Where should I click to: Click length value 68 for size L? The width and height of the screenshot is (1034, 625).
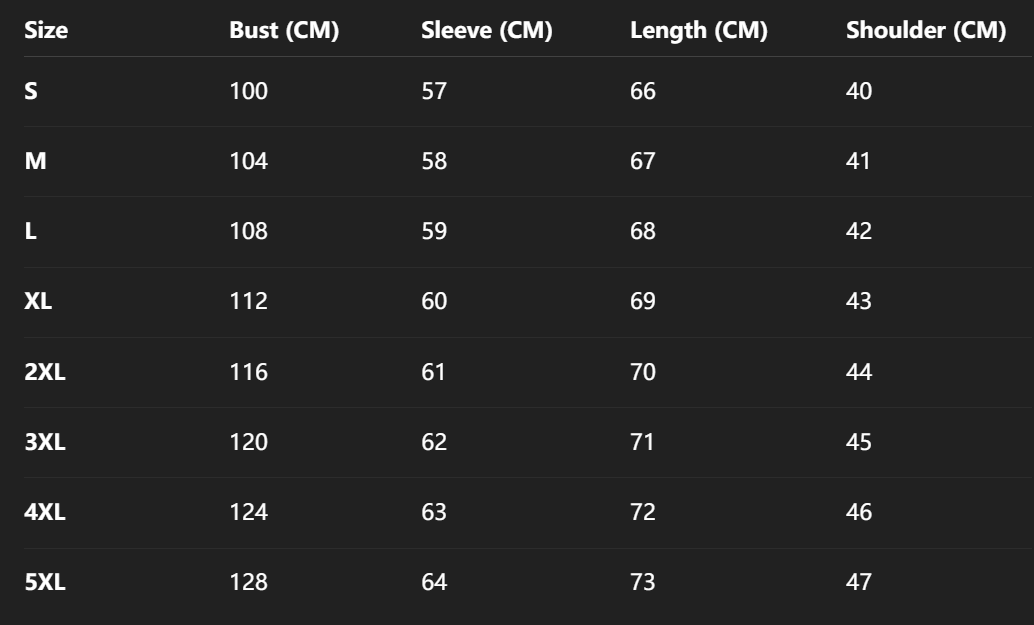pyautogui.click(x=643, y=231)
